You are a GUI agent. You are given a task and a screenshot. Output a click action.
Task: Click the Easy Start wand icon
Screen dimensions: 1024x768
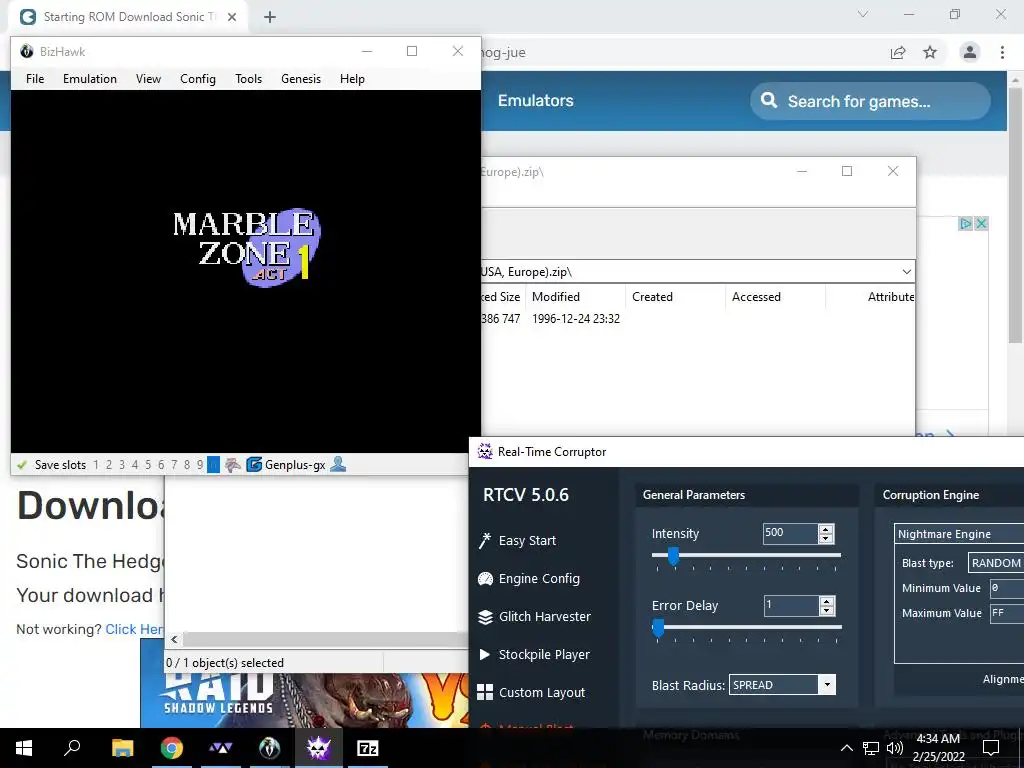(x=485, y=541)
